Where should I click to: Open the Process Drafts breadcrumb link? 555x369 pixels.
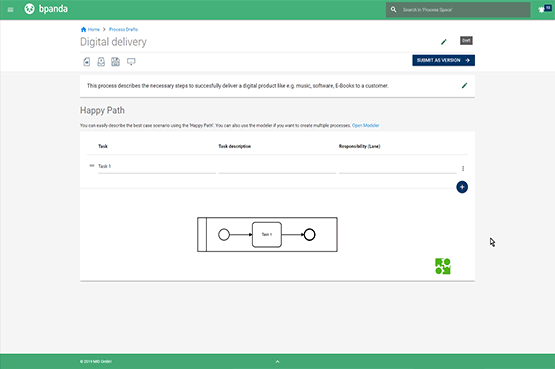click(123, 29)
